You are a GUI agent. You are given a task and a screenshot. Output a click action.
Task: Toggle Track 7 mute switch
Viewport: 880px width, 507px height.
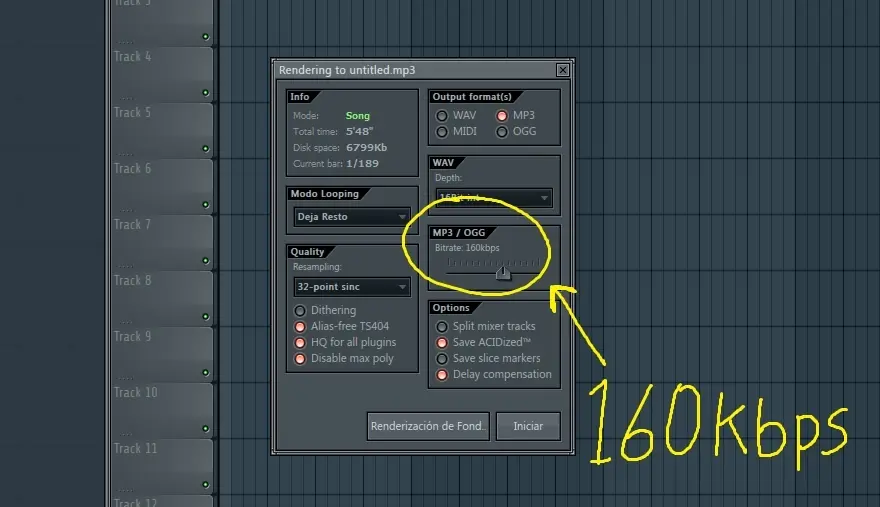pos(205,261)
